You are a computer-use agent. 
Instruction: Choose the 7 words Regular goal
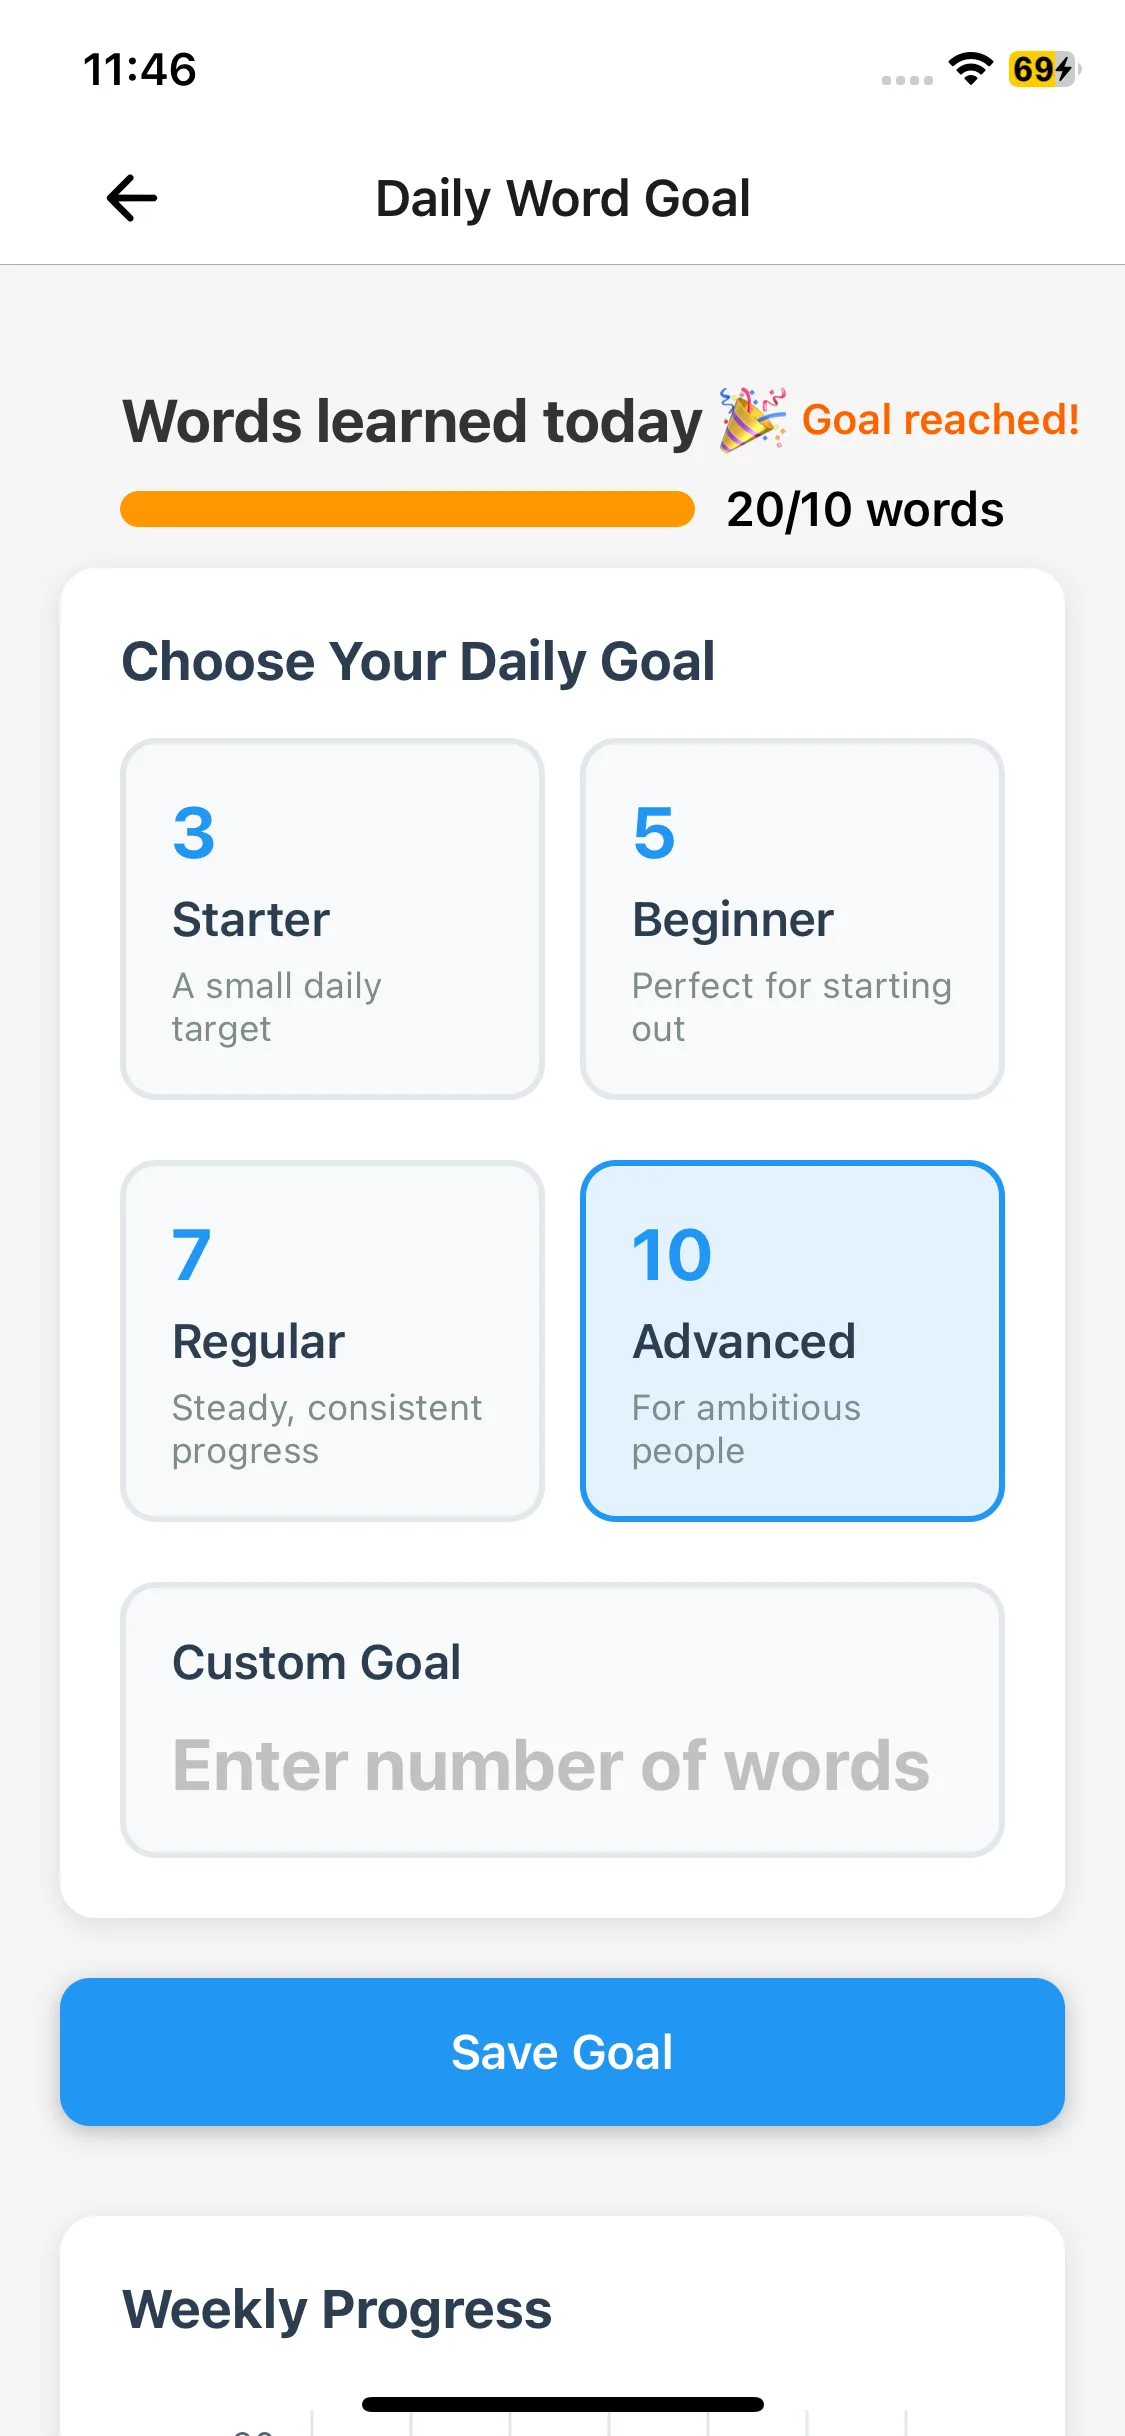click(332, 1341)
